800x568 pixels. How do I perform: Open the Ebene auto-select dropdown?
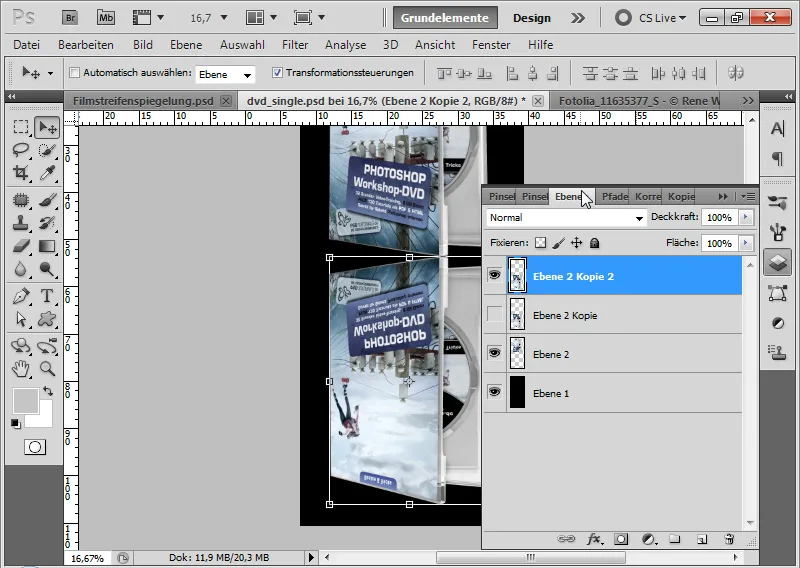(x=225, y=75)
